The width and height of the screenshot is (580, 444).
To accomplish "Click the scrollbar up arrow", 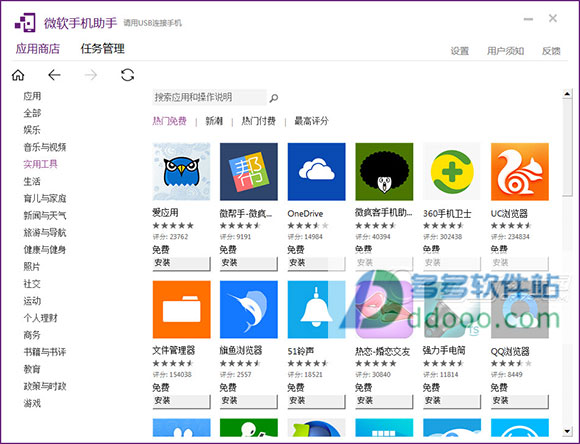I will point(567,94).
